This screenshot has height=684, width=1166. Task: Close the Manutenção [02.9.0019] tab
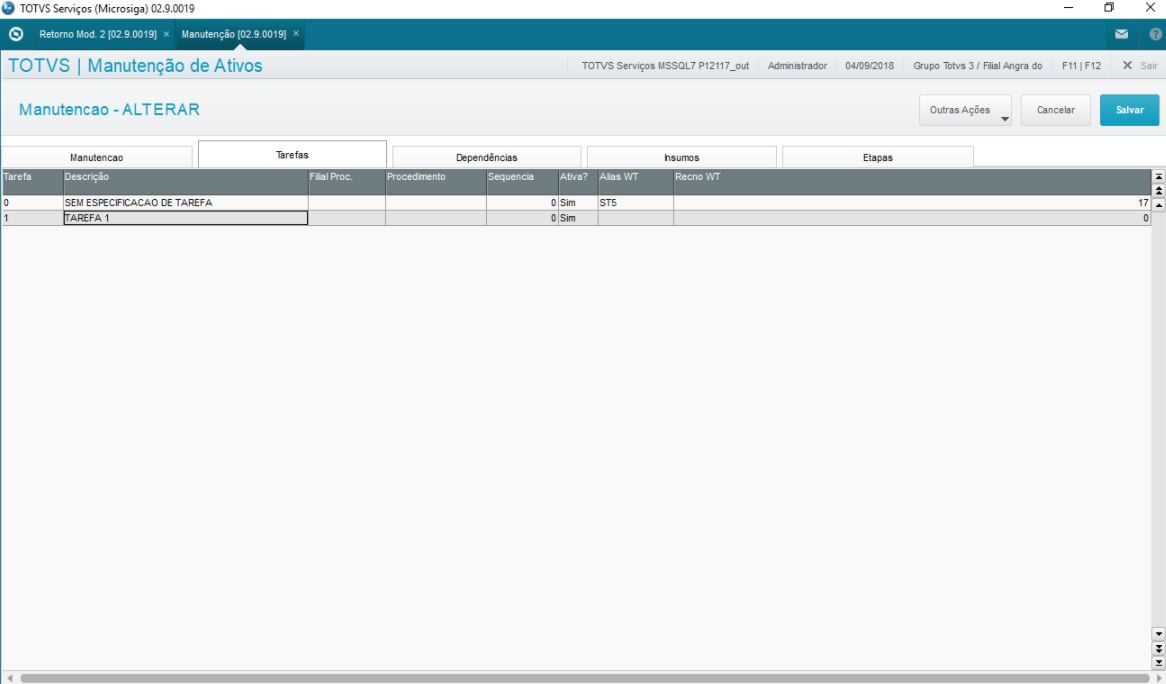click(296, 33)
